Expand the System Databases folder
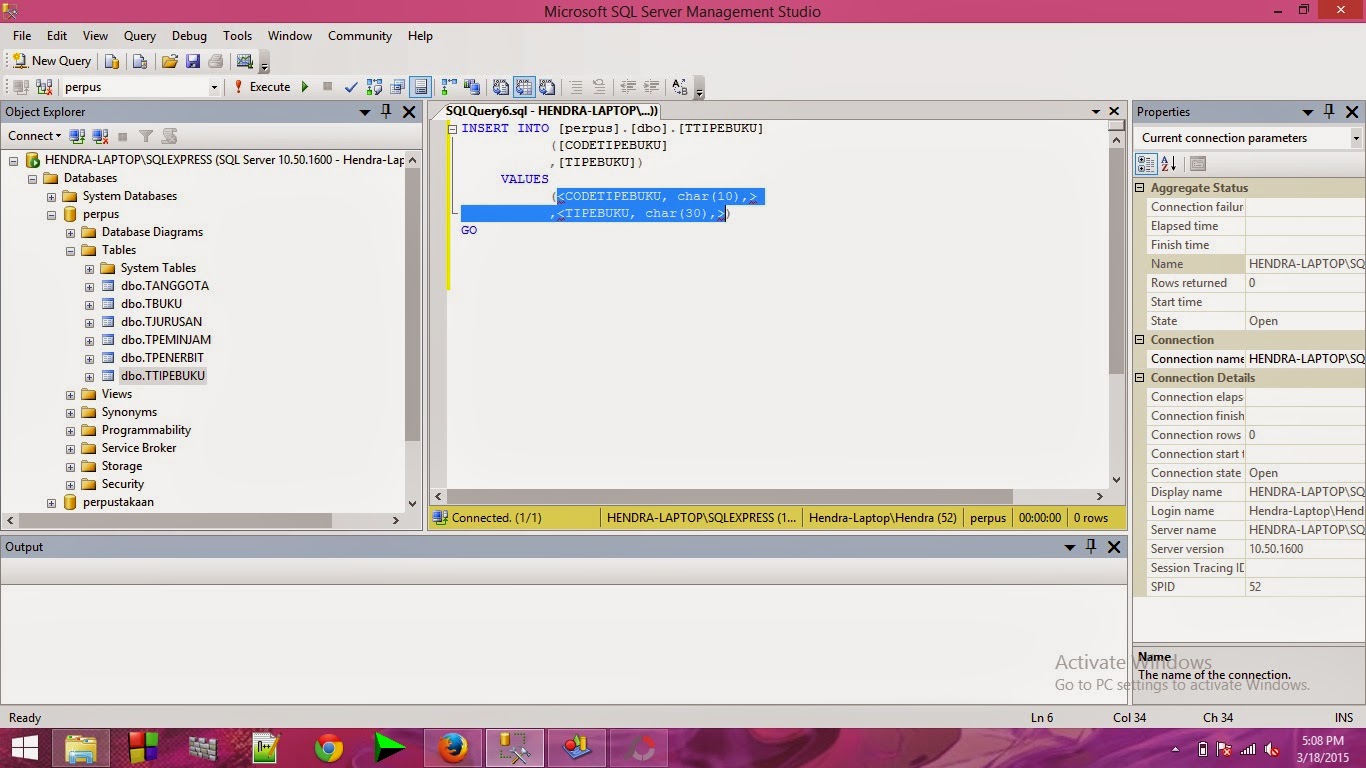 coord(52,196)
